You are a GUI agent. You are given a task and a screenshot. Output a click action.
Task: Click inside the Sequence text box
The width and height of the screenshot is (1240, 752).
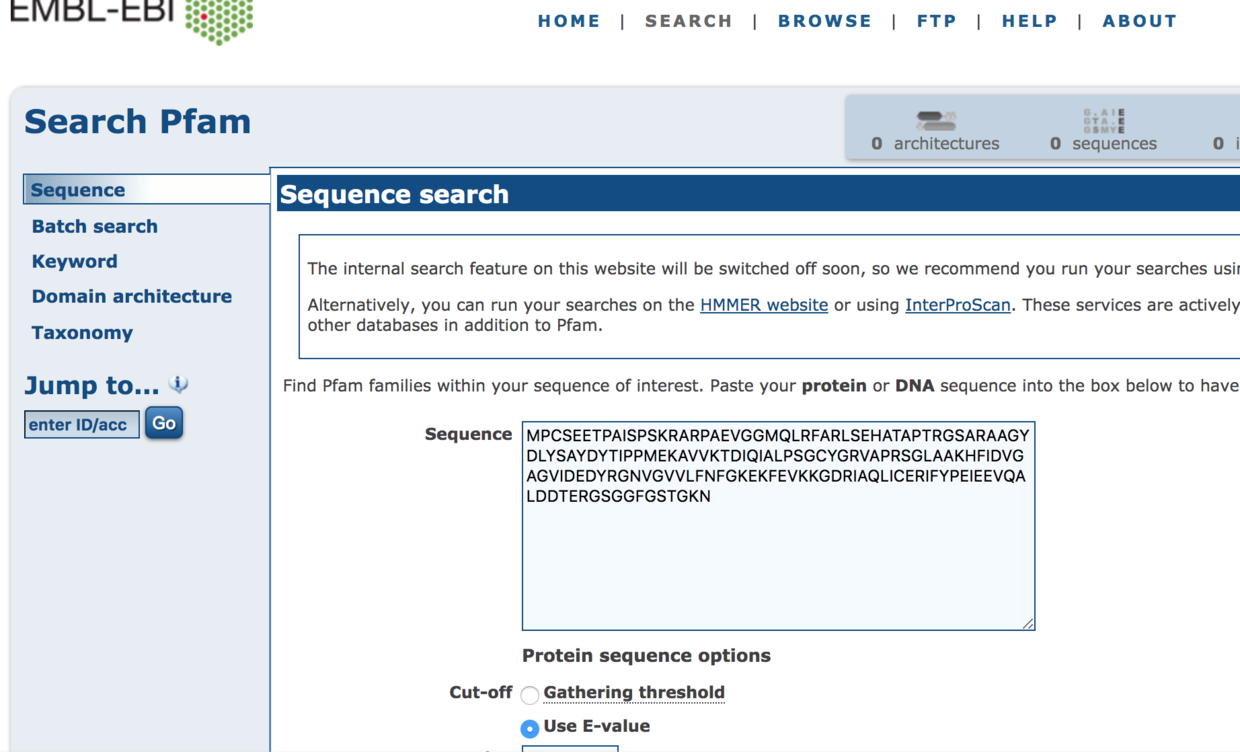[x=778, y=560]
